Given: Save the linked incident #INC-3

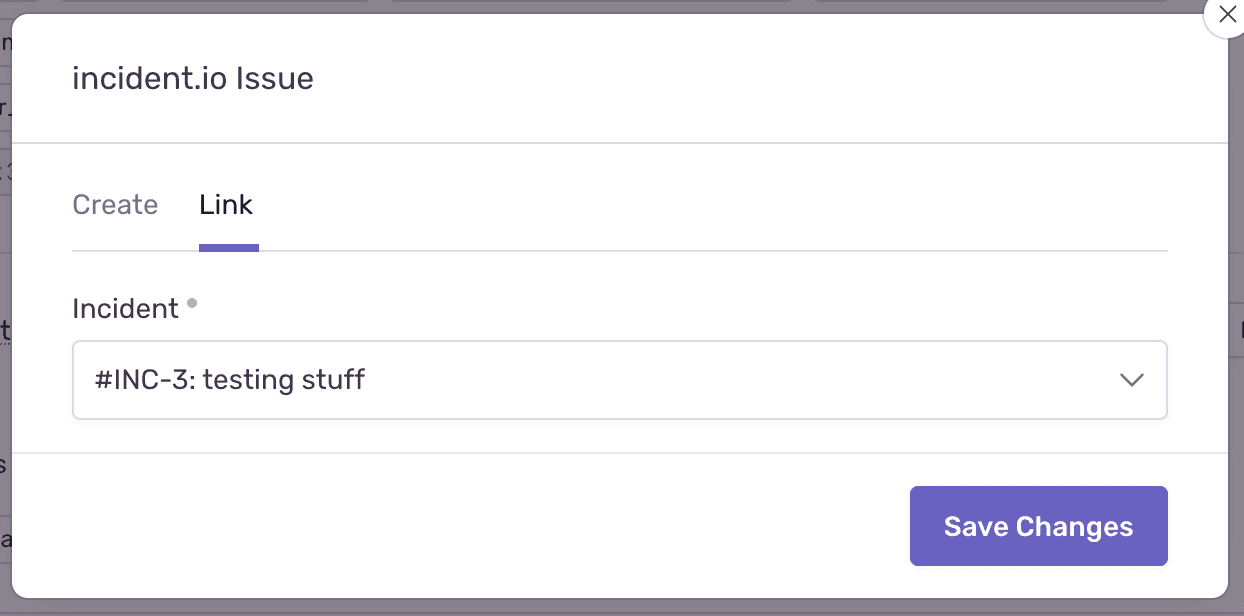Looking at the screenshot, I should (x=1038, y=526).
